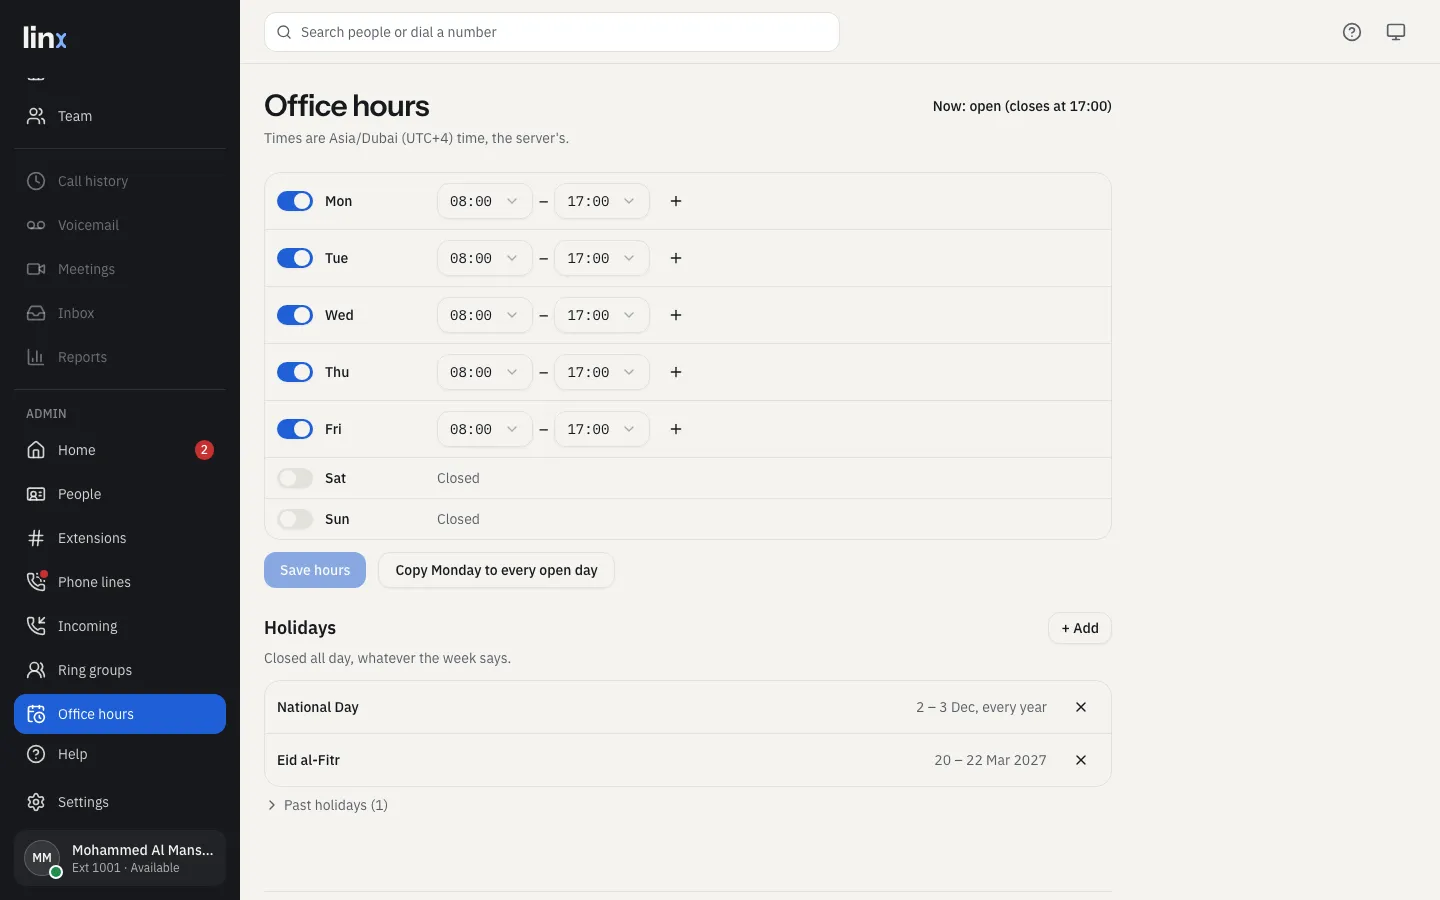1440x900 pixels.
Task: Change Friday closing time dropdown
Action: [x=602, y=429]
